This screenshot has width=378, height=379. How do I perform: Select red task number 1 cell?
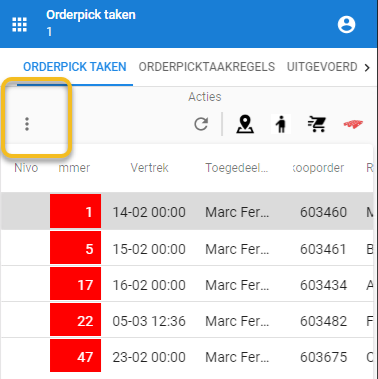[76, 211]
